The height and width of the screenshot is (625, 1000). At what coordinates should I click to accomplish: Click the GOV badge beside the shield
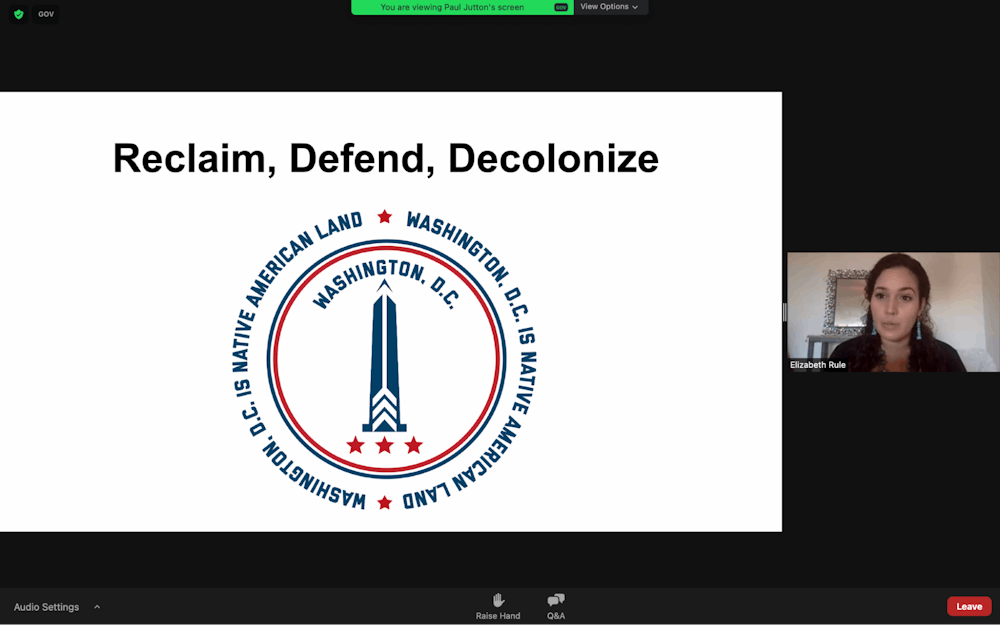coord(46,14)
